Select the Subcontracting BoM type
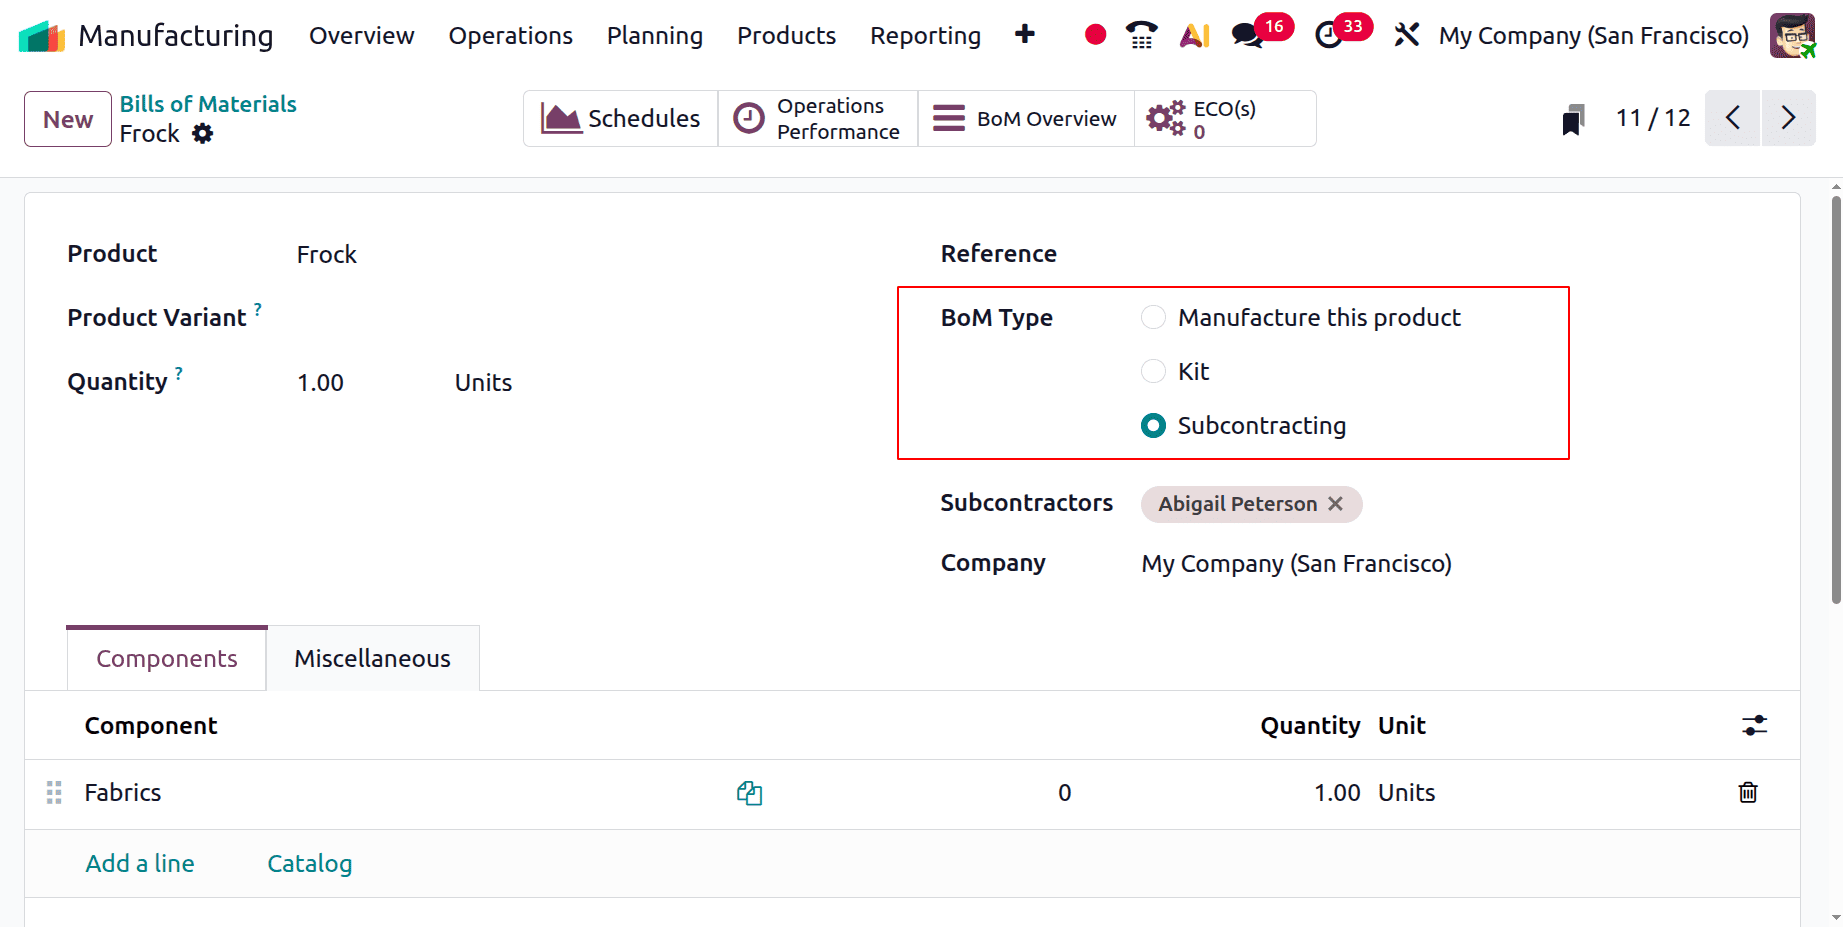The height and width of the screenshot is (927, 1843). (x=1153, y=426)
